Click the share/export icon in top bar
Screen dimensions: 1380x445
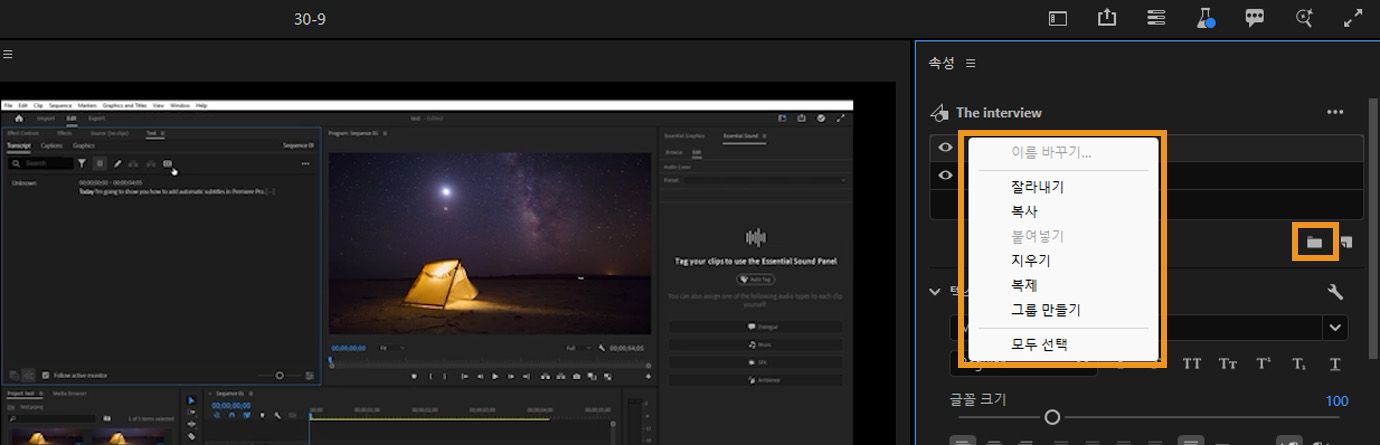tap(1107, 18)
